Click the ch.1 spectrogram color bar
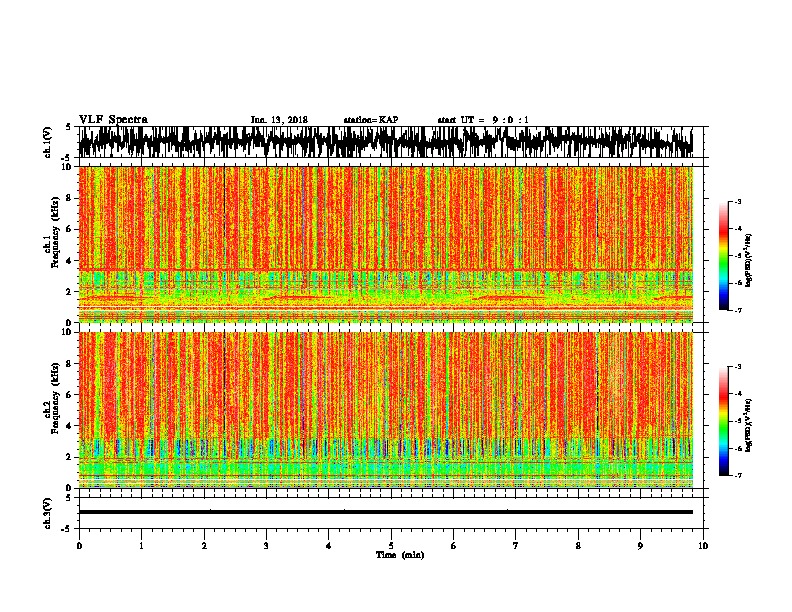Viewport: 792px width, 612px height. 724,256
